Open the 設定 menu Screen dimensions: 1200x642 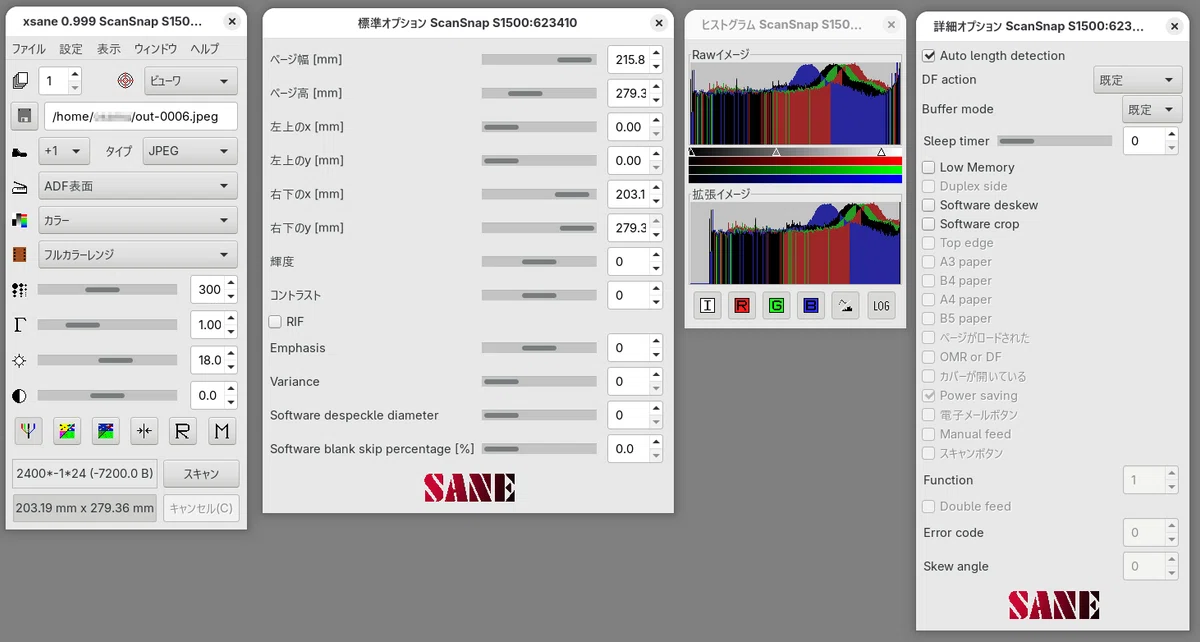[x=71, y=49]
